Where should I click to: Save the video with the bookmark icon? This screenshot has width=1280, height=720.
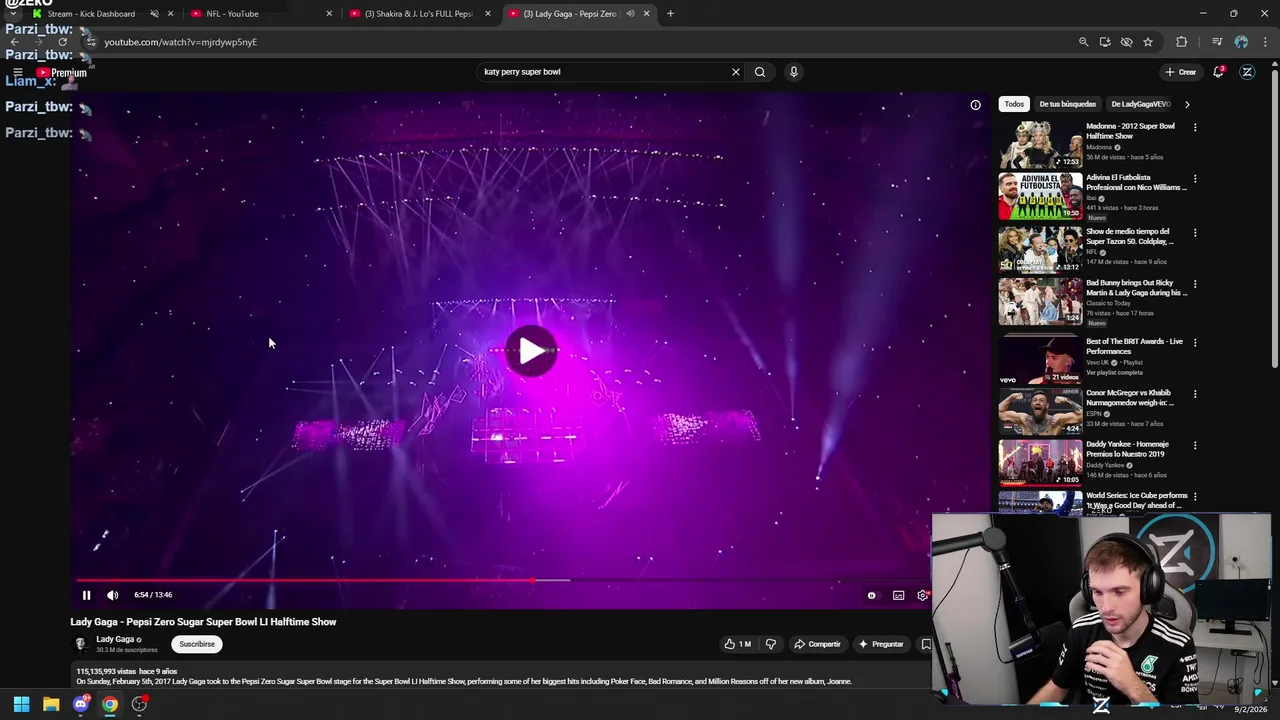pos(926,644)
